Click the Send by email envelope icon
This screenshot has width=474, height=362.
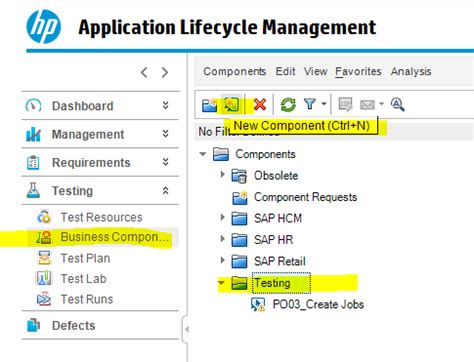pos(367,105)
